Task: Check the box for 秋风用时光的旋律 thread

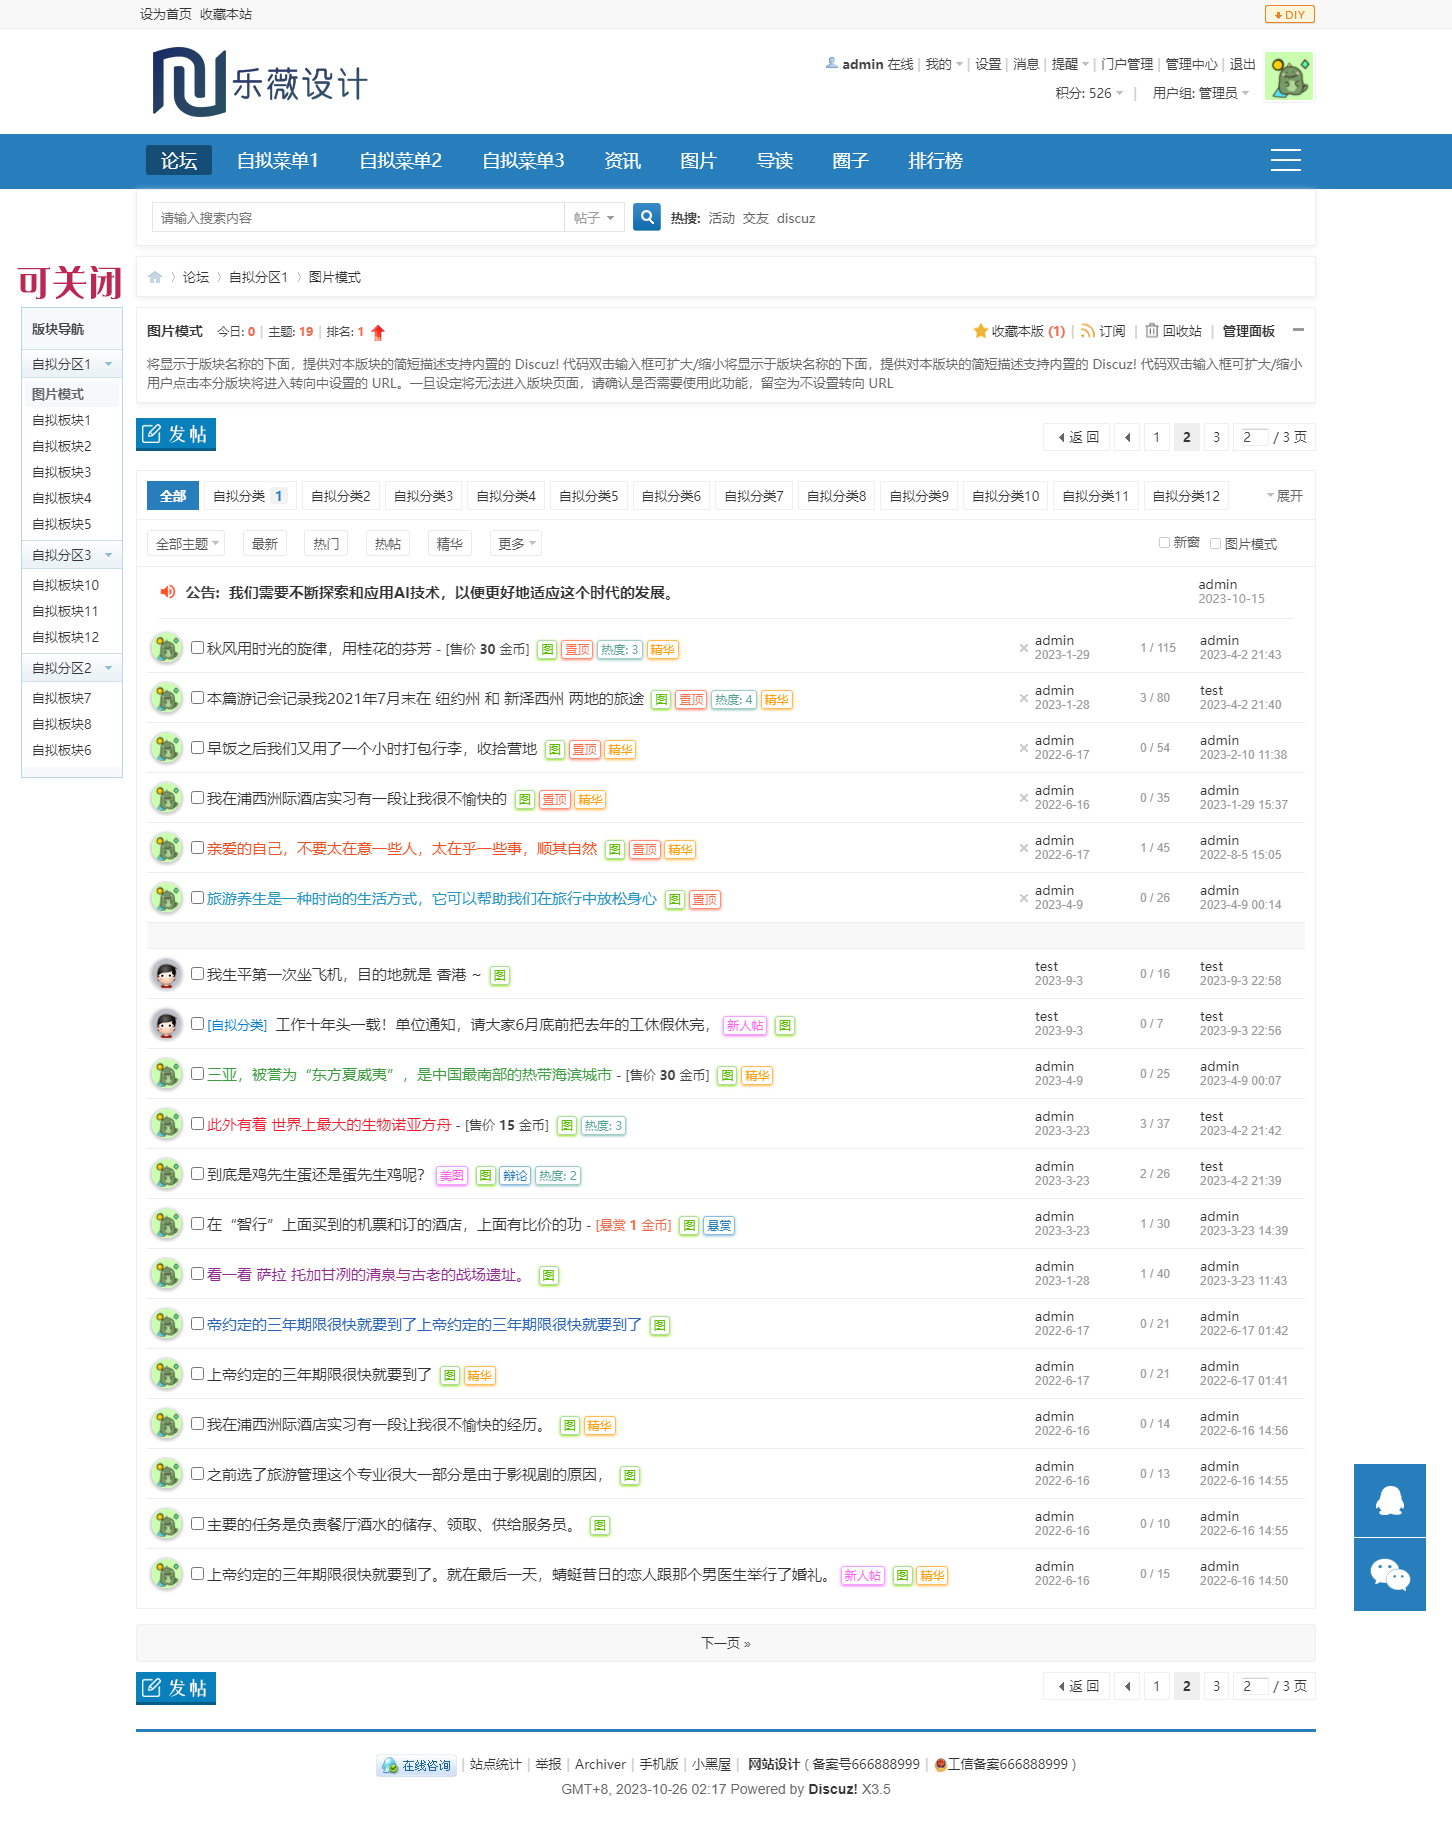Action: 197,648
